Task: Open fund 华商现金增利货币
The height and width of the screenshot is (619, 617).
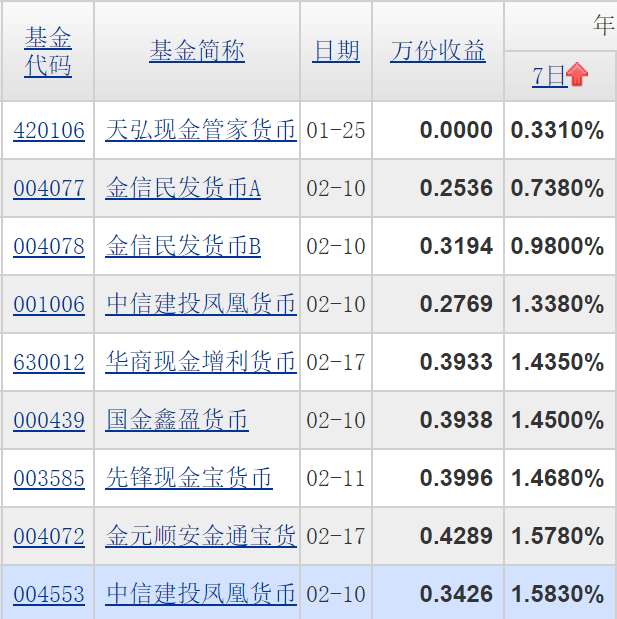Action: coord(201,362)
